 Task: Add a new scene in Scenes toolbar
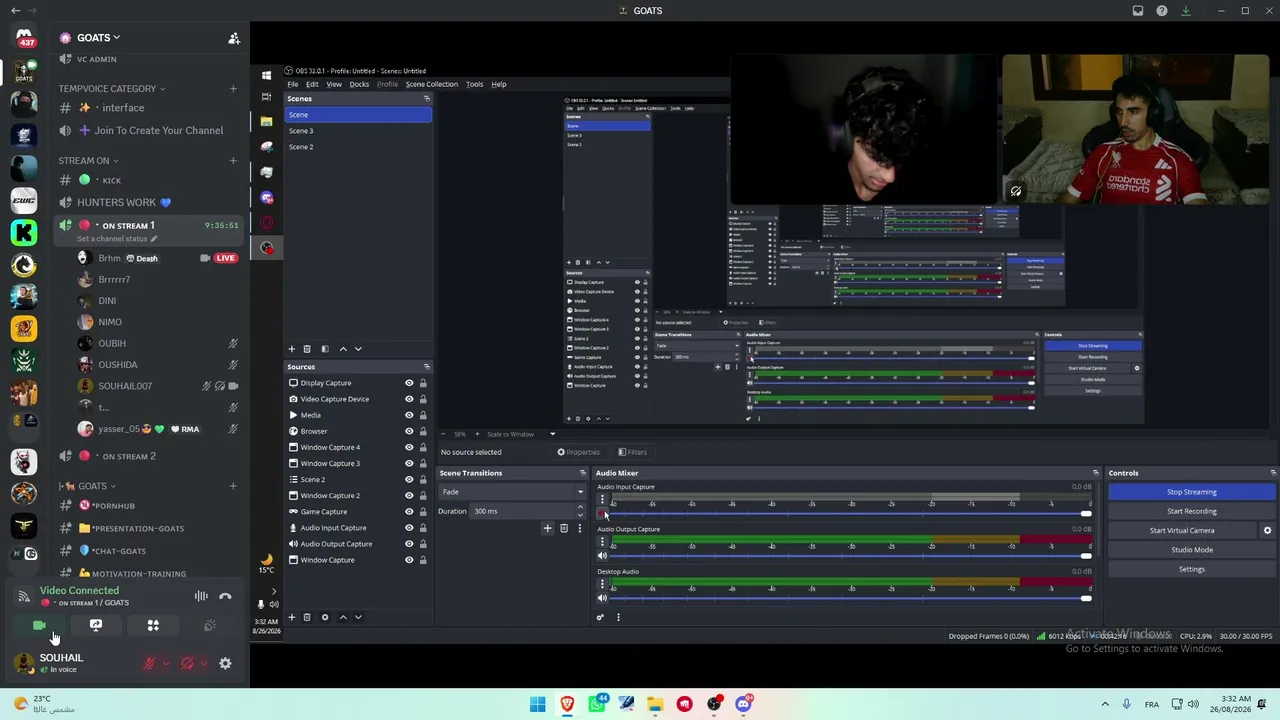(x=292, y=349)
